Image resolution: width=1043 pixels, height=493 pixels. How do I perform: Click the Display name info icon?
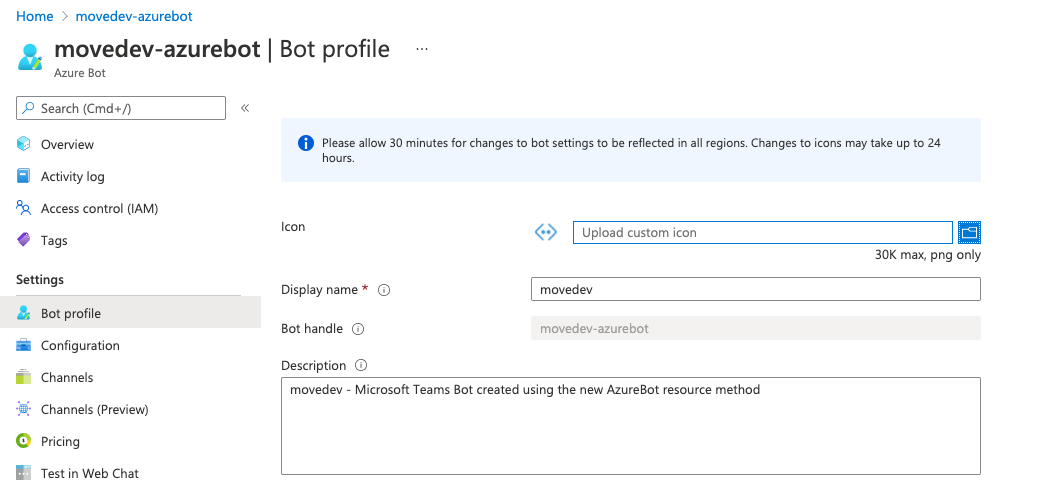tap(384, 290)
